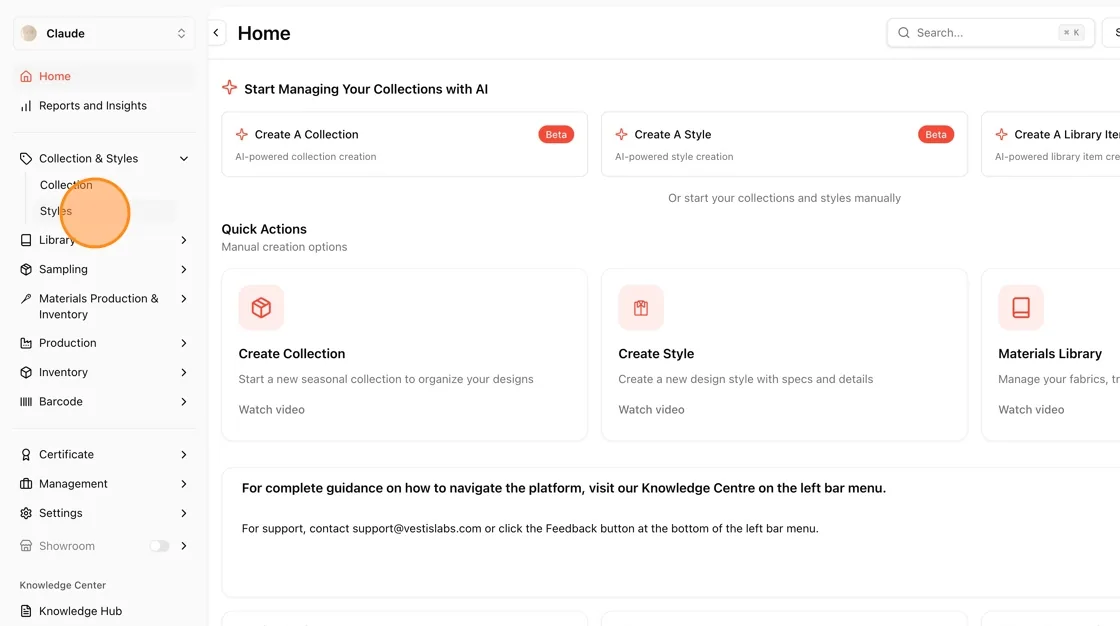Click the Create Collection quick action title
This screenshot has width=1120, height=626.
tap(291, 354)
